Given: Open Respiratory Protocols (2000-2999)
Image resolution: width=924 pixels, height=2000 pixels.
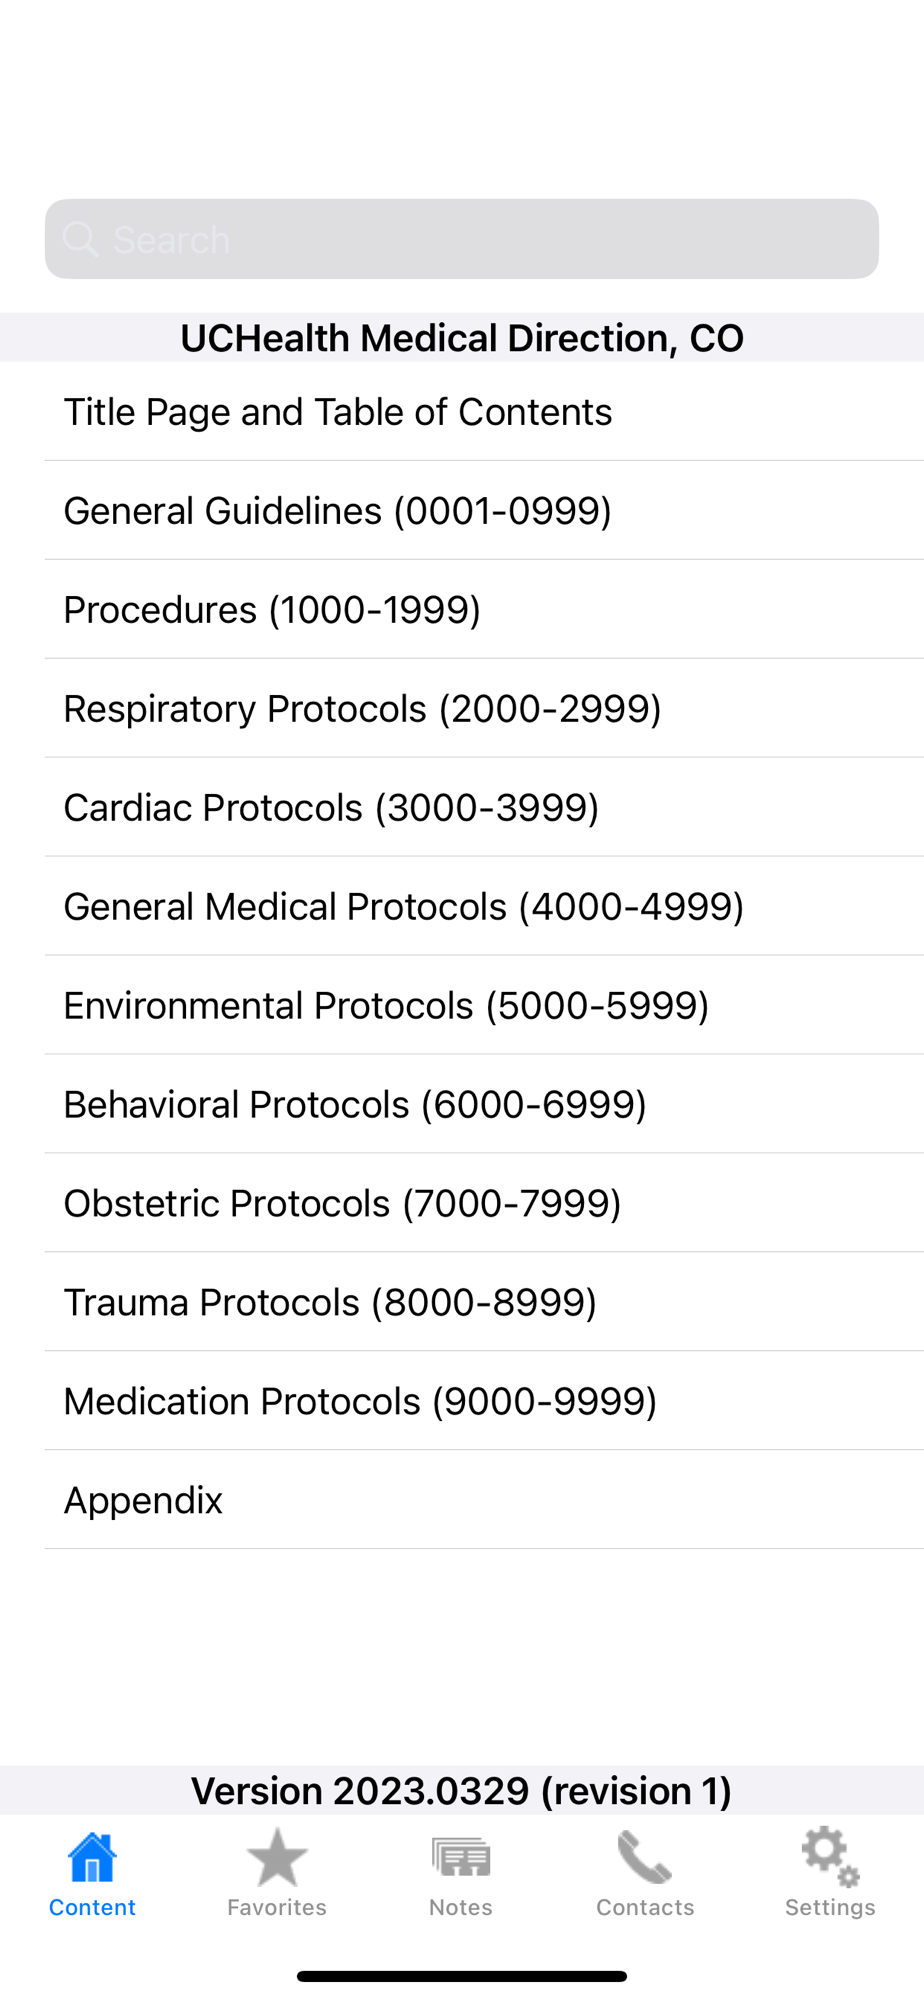Looking at the screenshot, I should [362, 709].
